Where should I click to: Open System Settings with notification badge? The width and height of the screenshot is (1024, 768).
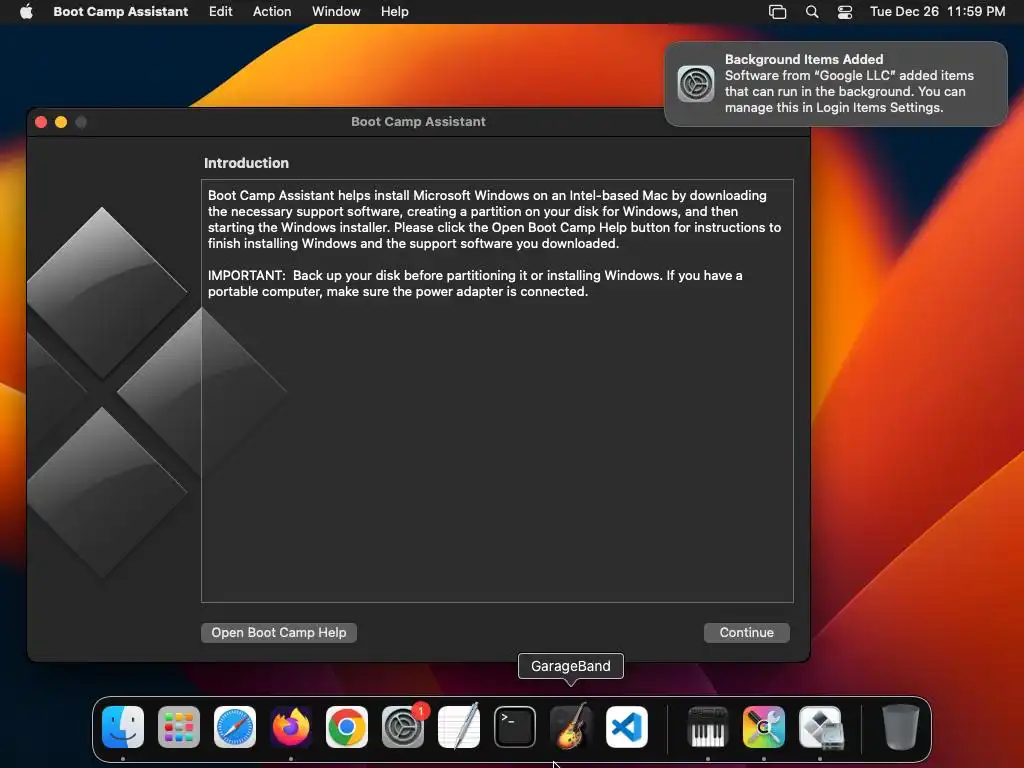[403, 727]
